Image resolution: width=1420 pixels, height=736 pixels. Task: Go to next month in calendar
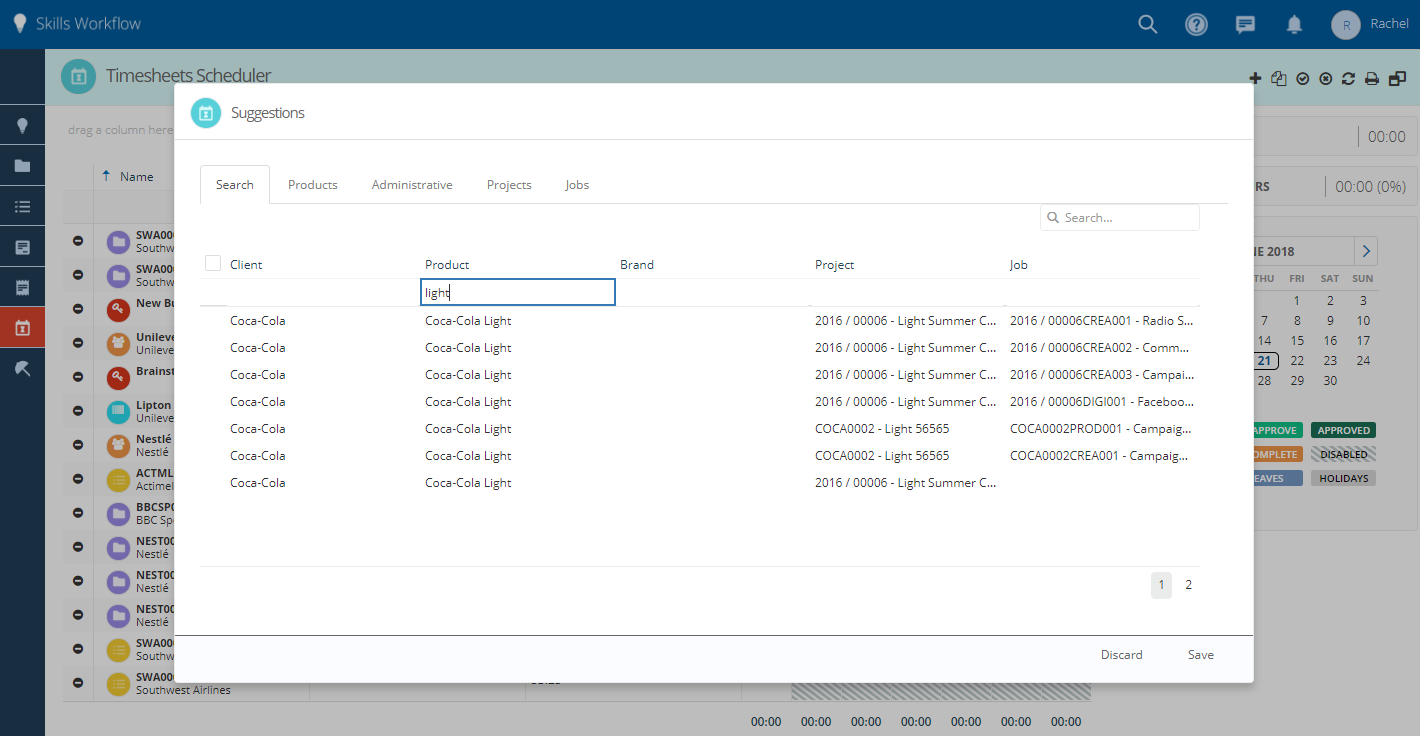1366,251
